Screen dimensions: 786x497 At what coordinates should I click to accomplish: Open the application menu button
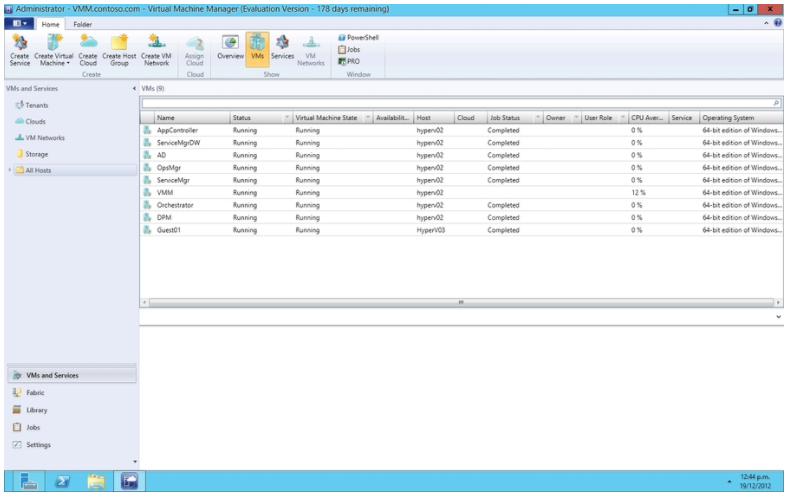(x=19, y=24)
